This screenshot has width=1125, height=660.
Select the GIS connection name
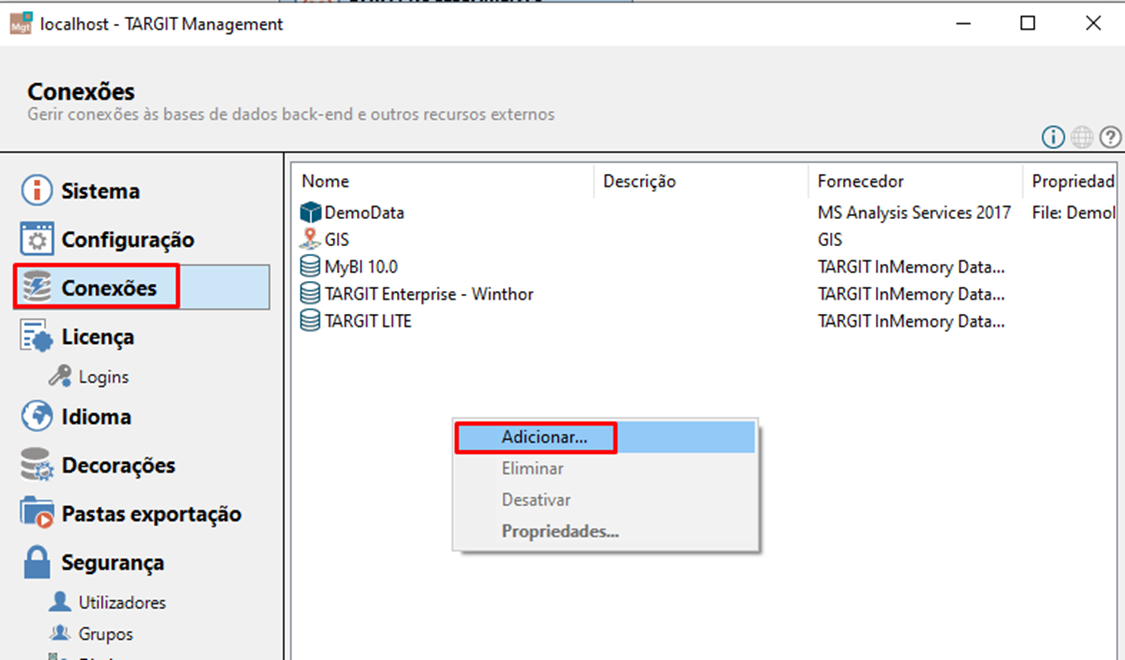(336, 240)
